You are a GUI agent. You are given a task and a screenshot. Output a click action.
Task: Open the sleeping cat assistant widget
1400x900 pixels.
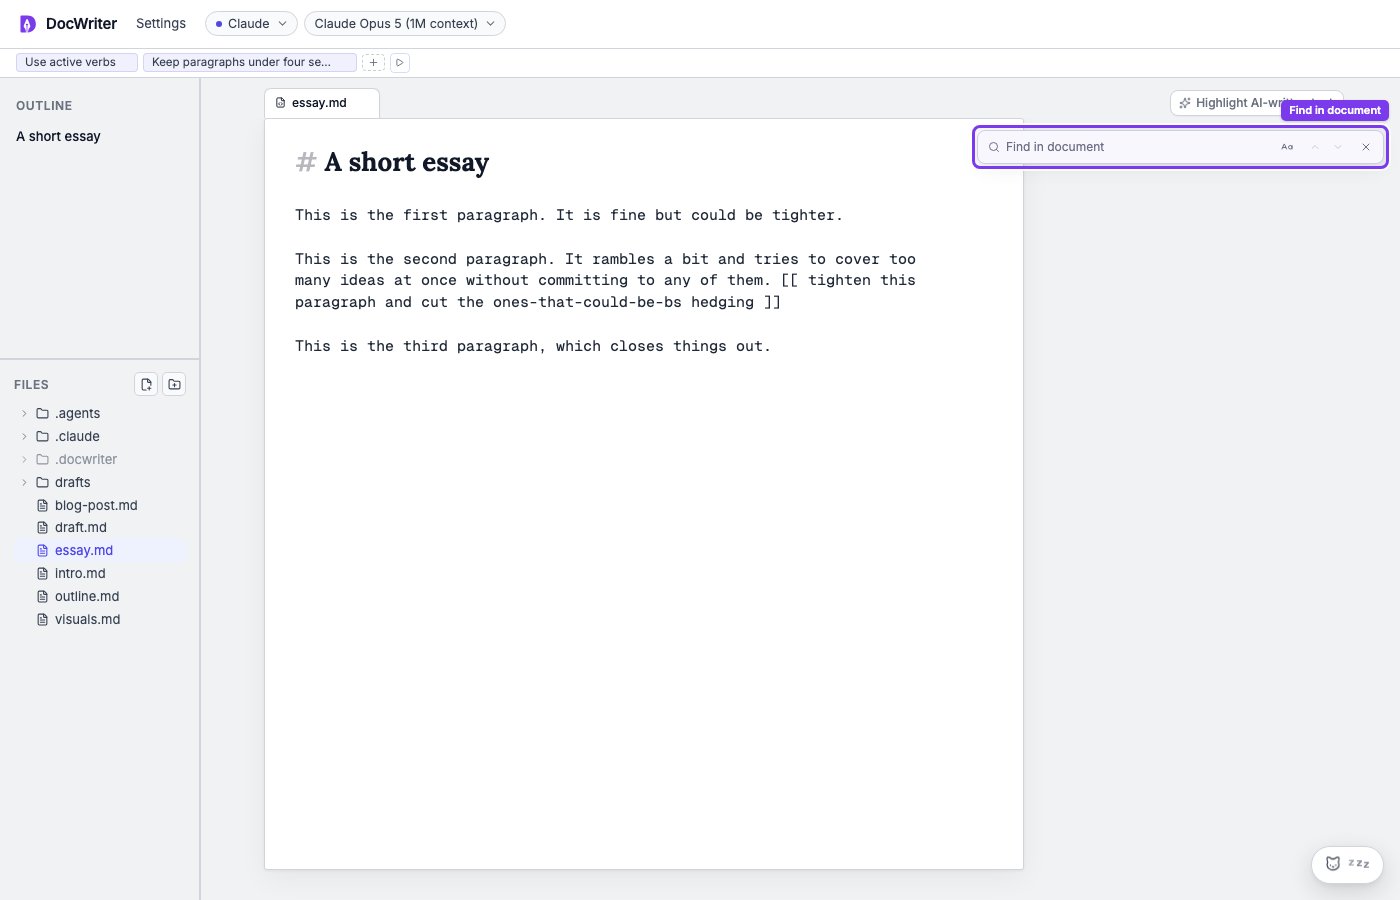(x=1347, y=864)
